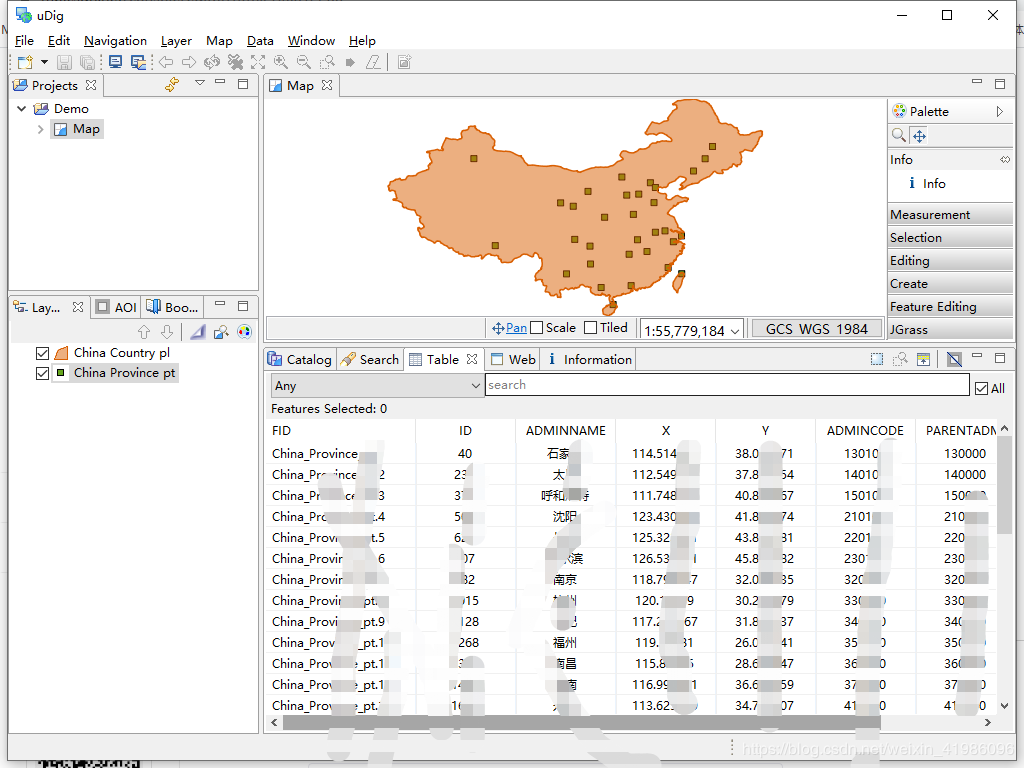Collapse the Demo project node

22,108
